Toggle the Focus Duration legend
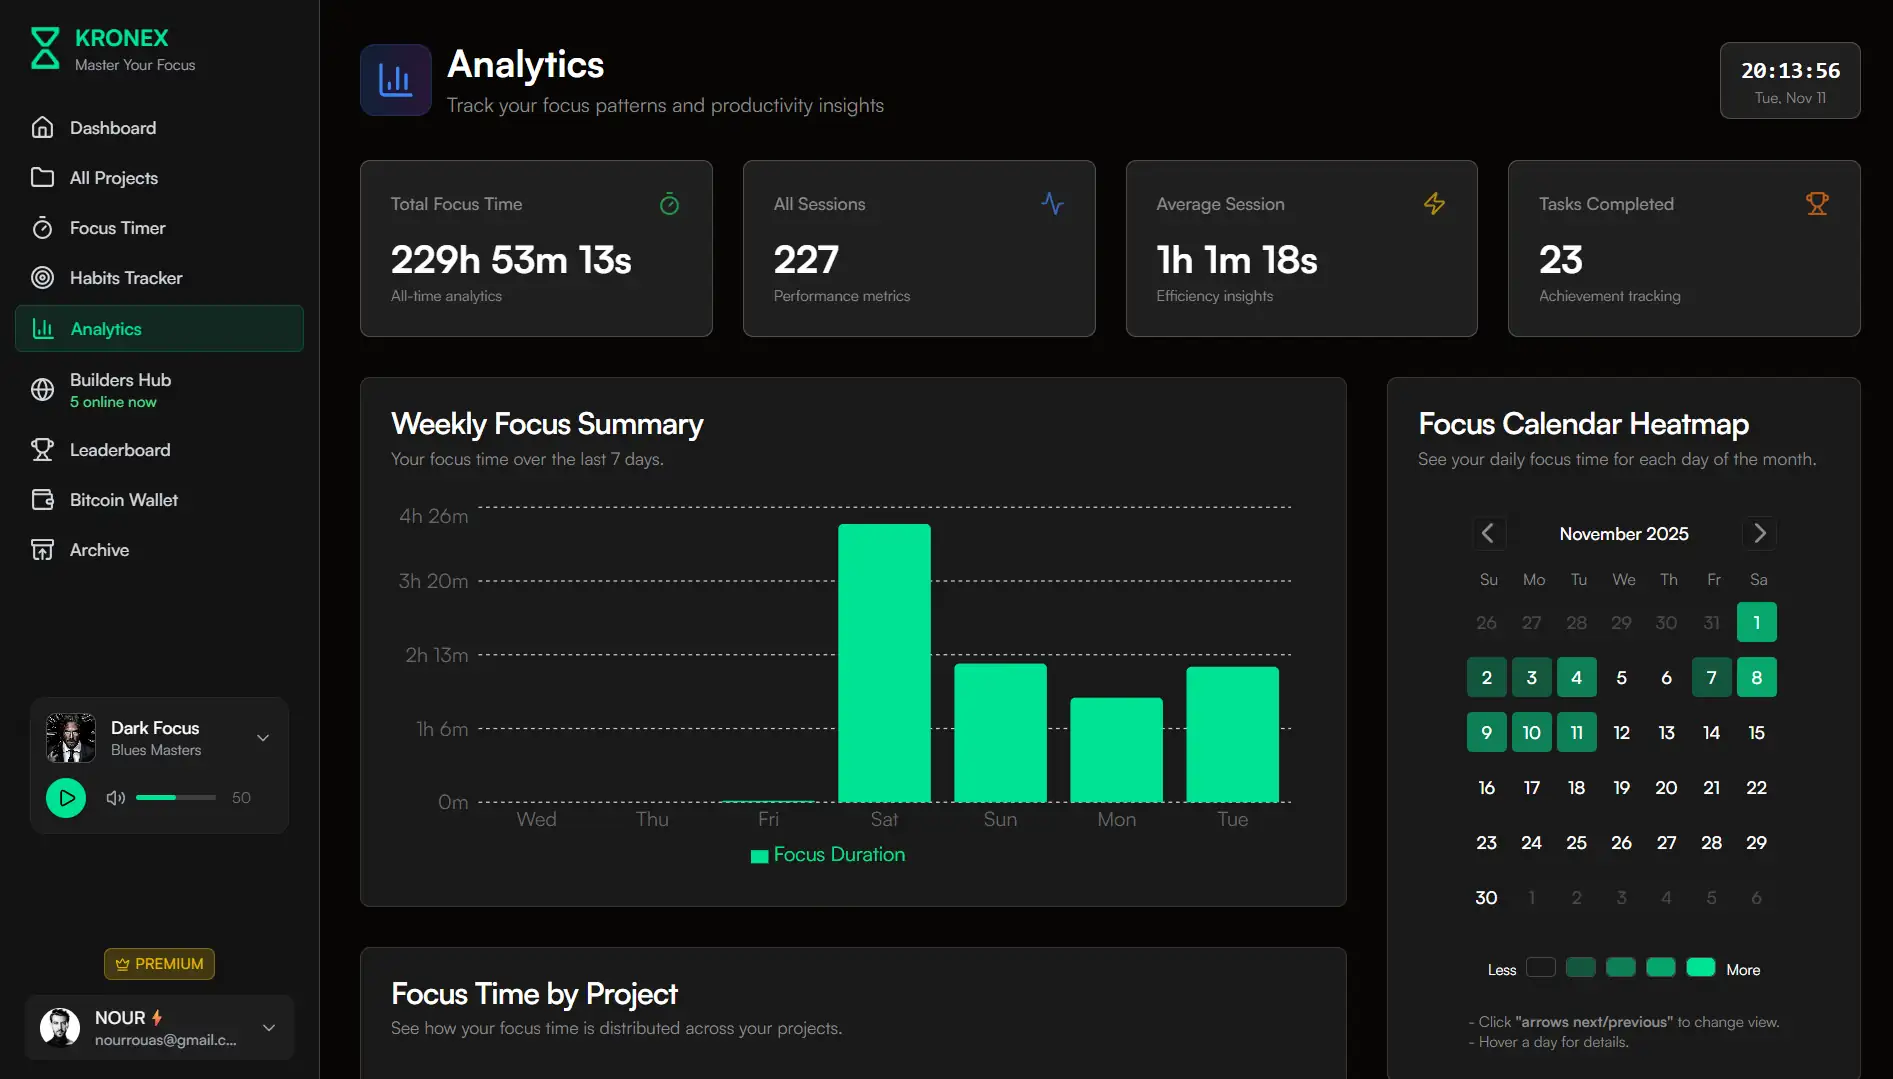 [x=827, y=855]
